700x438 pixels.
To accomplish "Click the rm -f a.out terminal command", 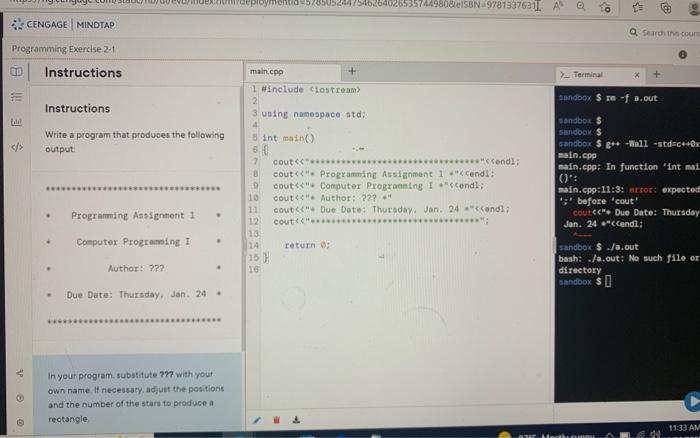I will click(632, 98).
